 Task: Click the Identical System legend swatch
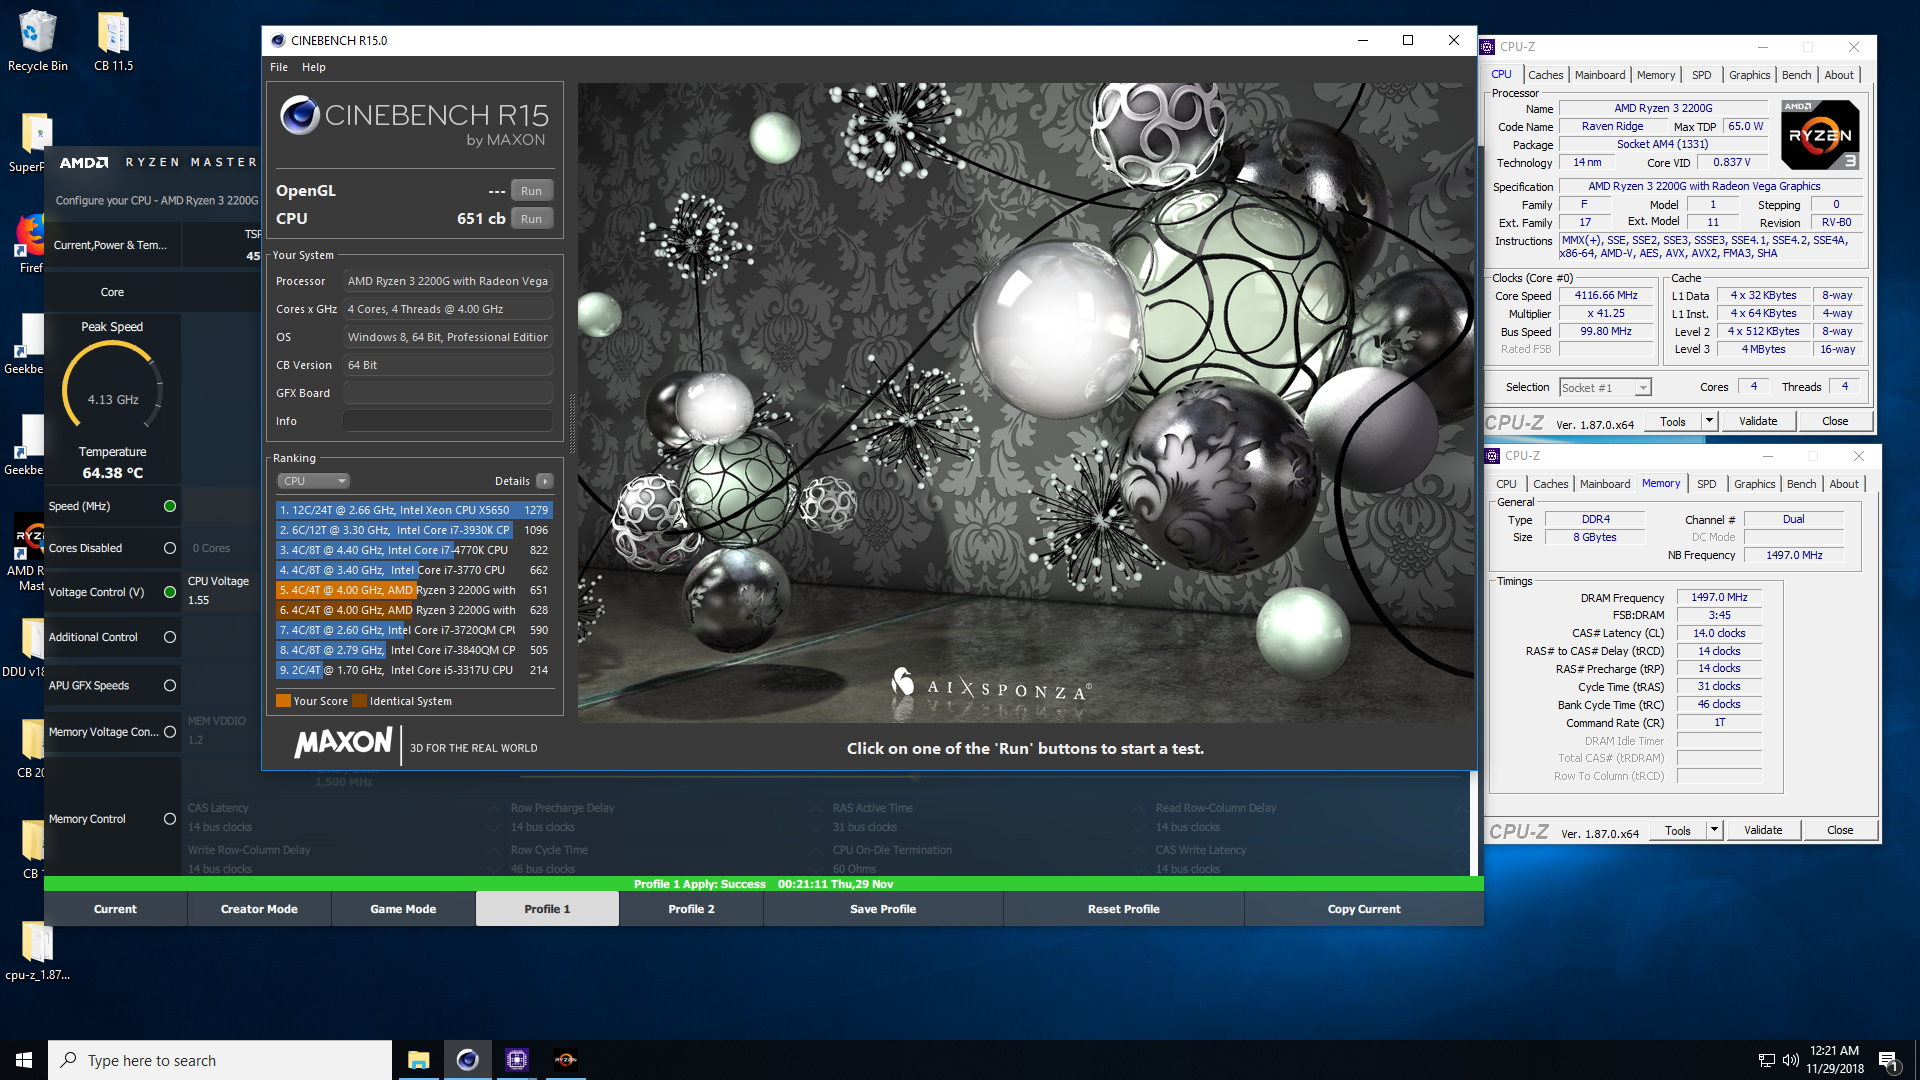pyautogui.click(x=360, y=701)
